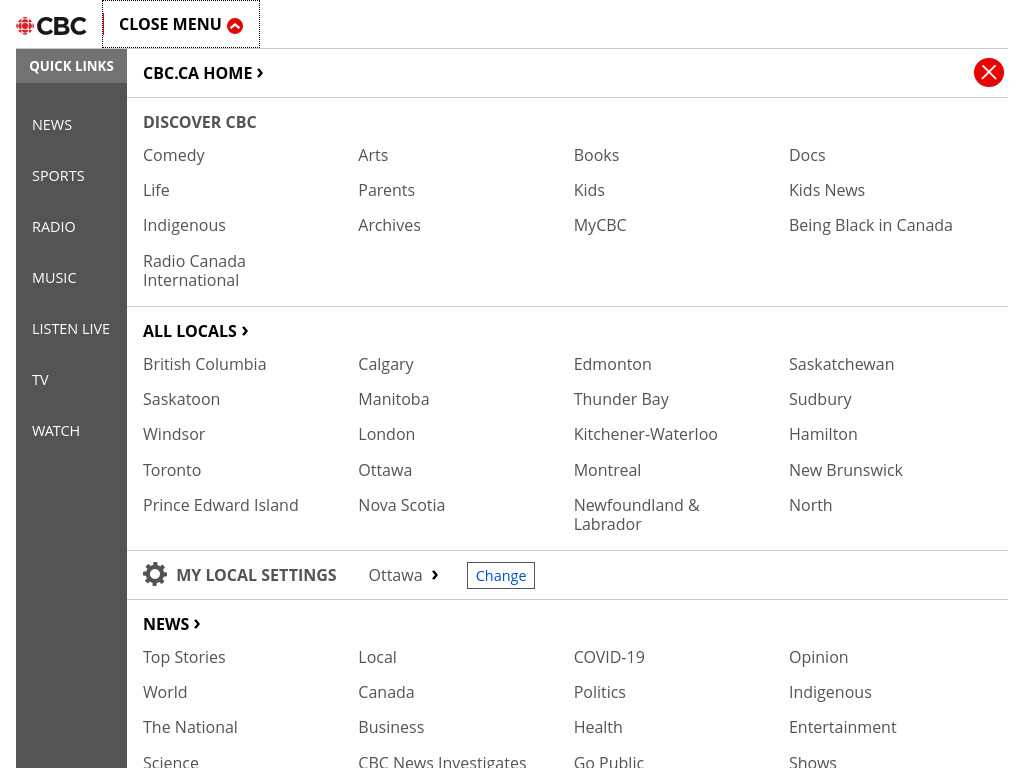
Task: Expand All Locals section heading
Action: coord(196,331)
